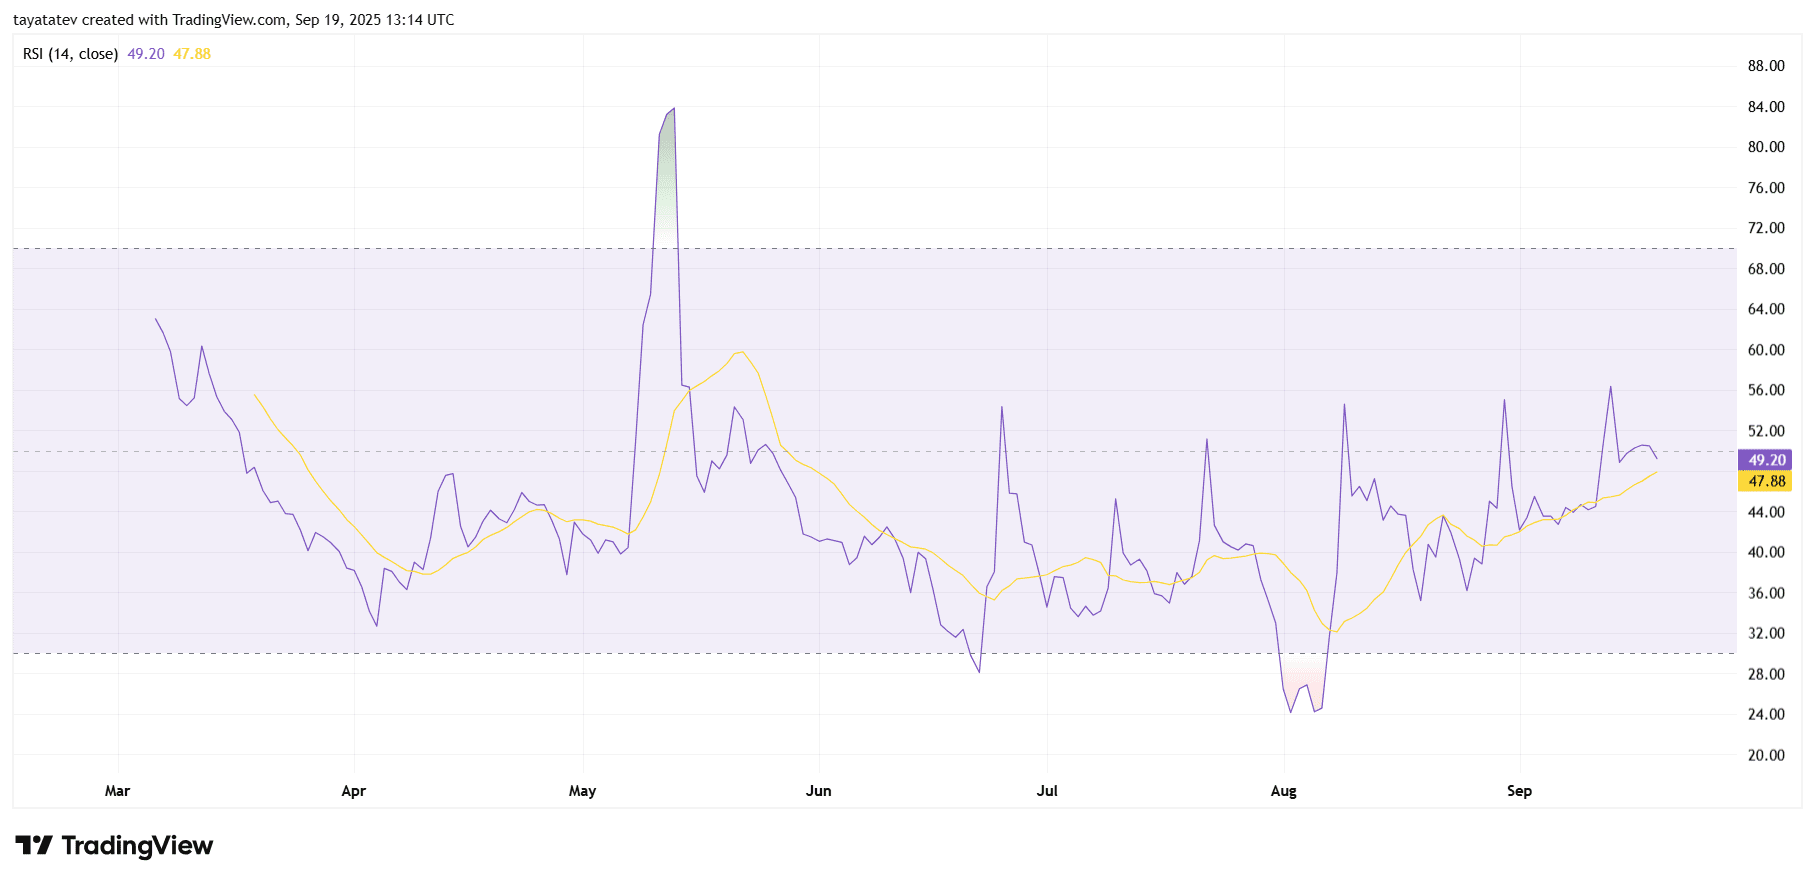The width and height of the screenshot is (1815, 883).
Task: Click the yellow 47.88 value in legend
Action: 192,54
